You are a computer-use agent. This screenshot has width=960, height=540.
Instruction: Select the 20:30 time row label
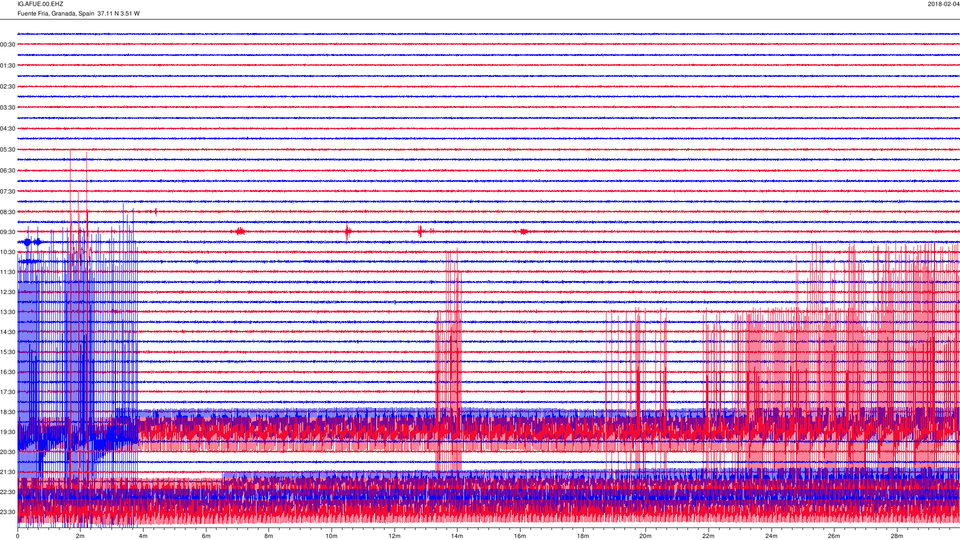tap(8, 452)
